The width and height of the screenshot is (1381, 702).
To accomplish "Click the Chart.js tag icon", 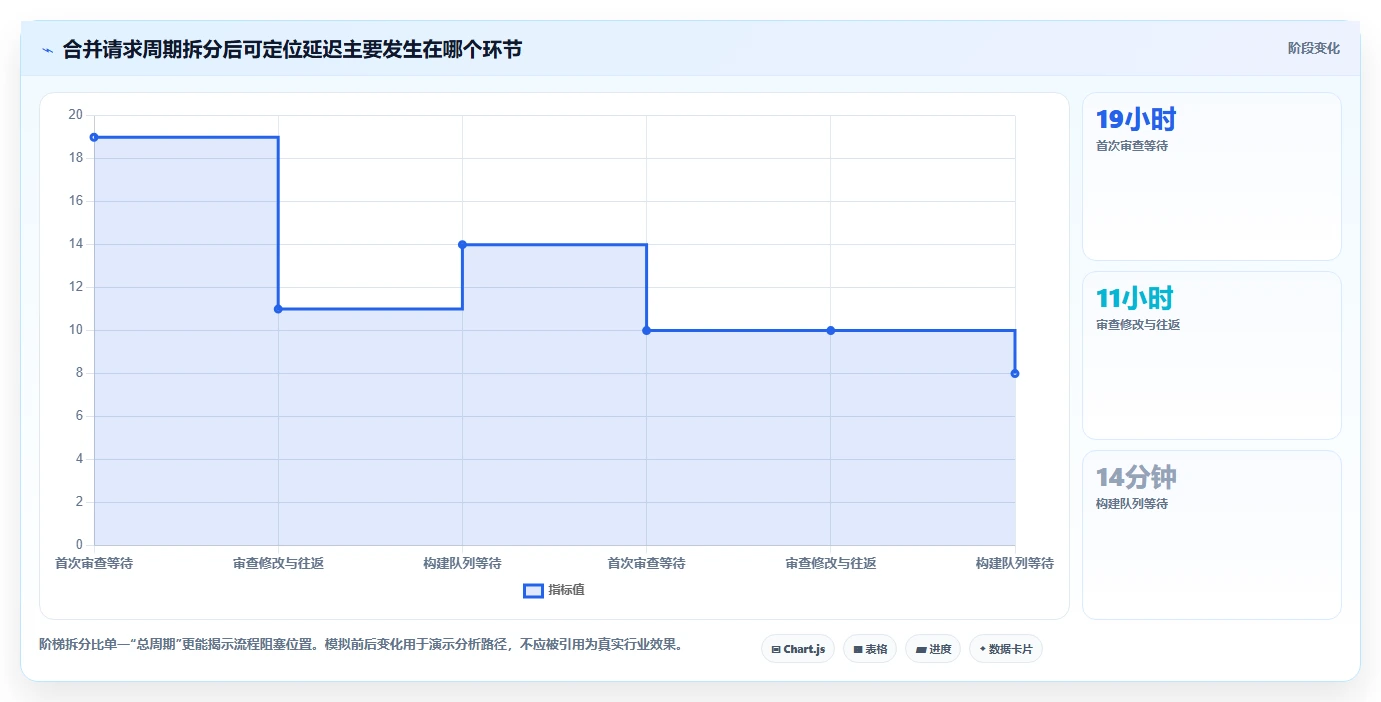I will 776,650.
